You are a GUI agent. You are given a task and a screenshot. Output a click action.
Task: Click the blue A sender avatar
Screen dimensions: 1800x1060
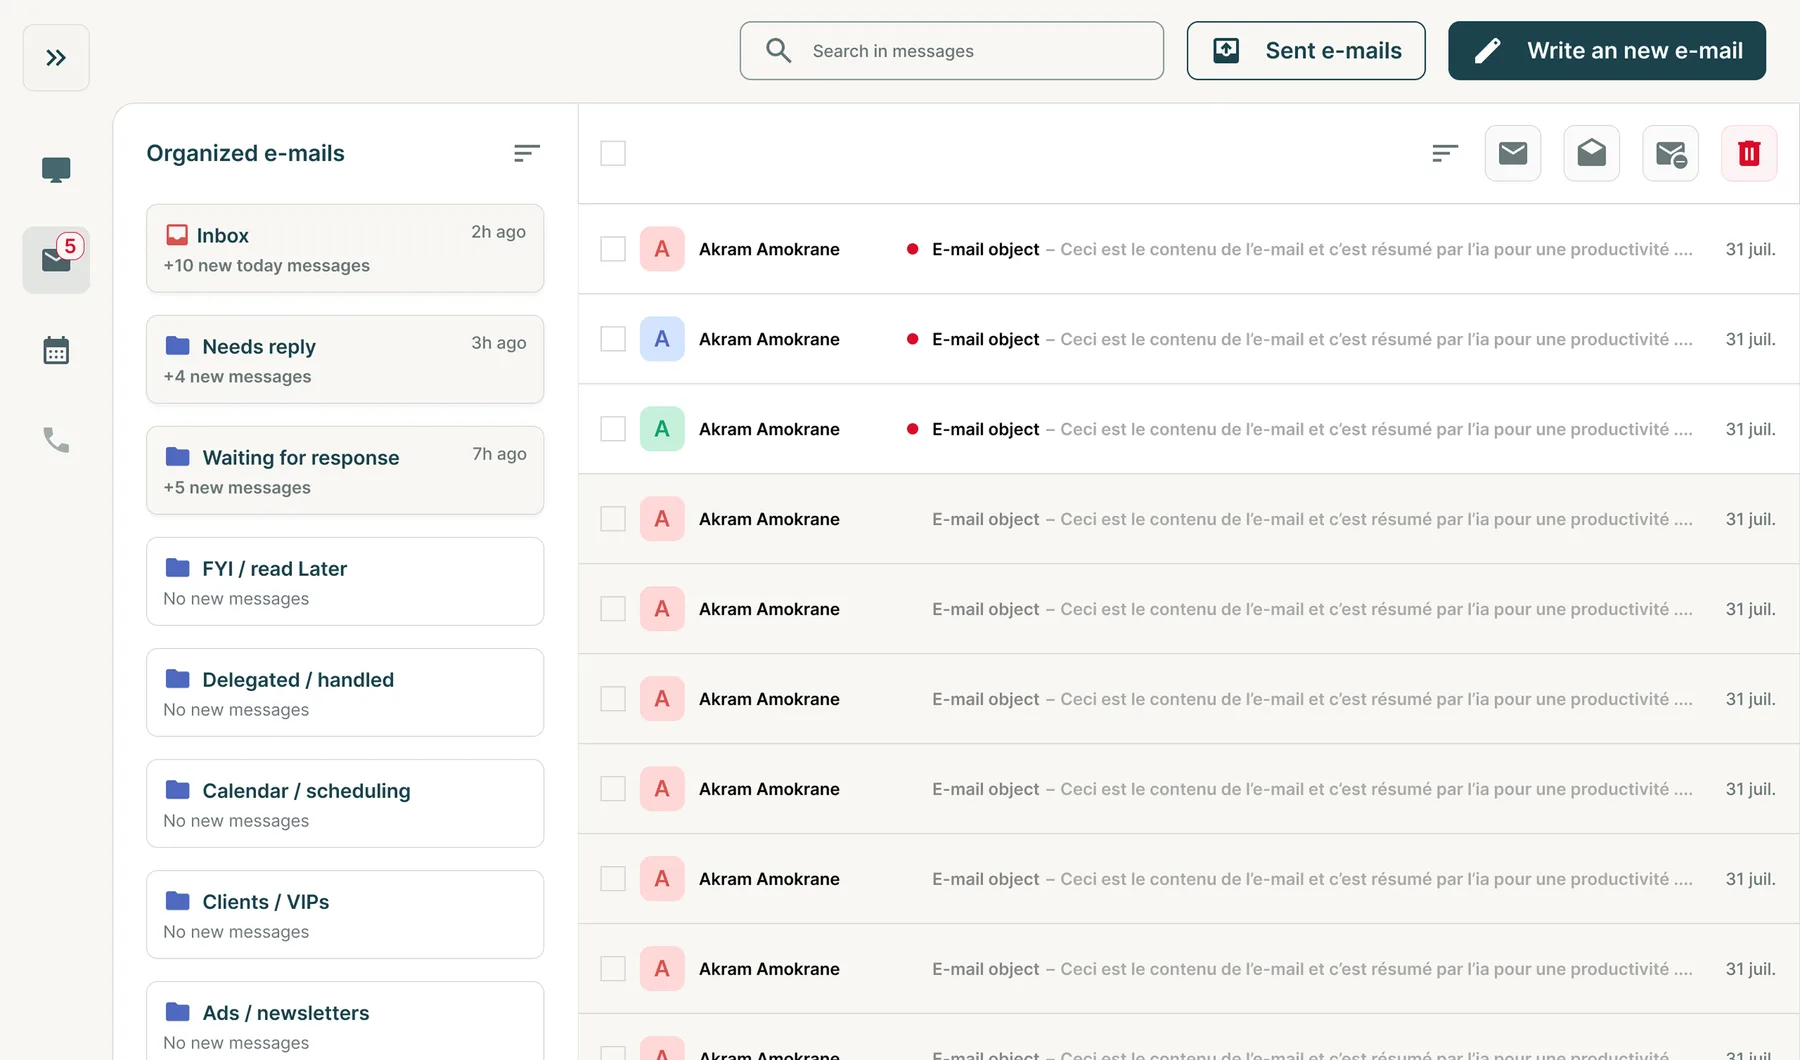[x=662, y=339]
